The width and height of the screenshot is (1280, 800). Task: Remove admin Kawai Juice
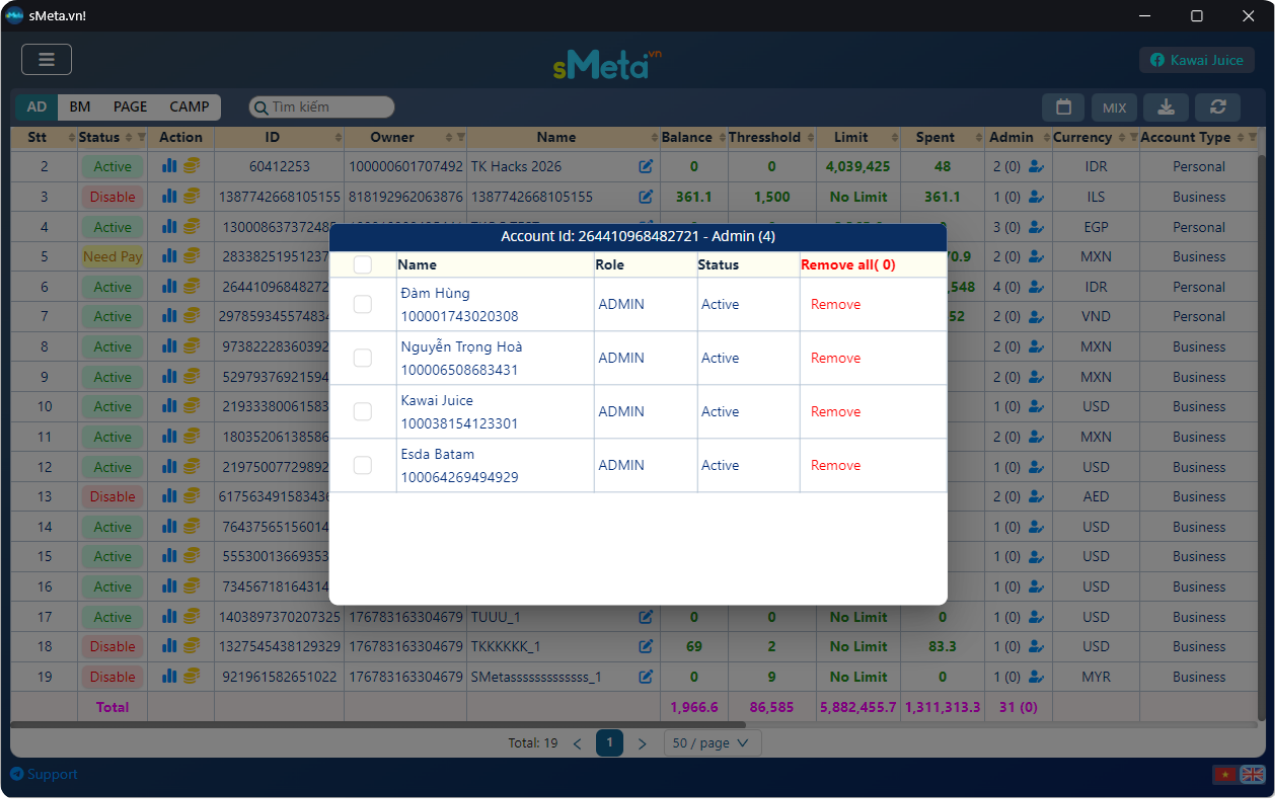point(836,412)
